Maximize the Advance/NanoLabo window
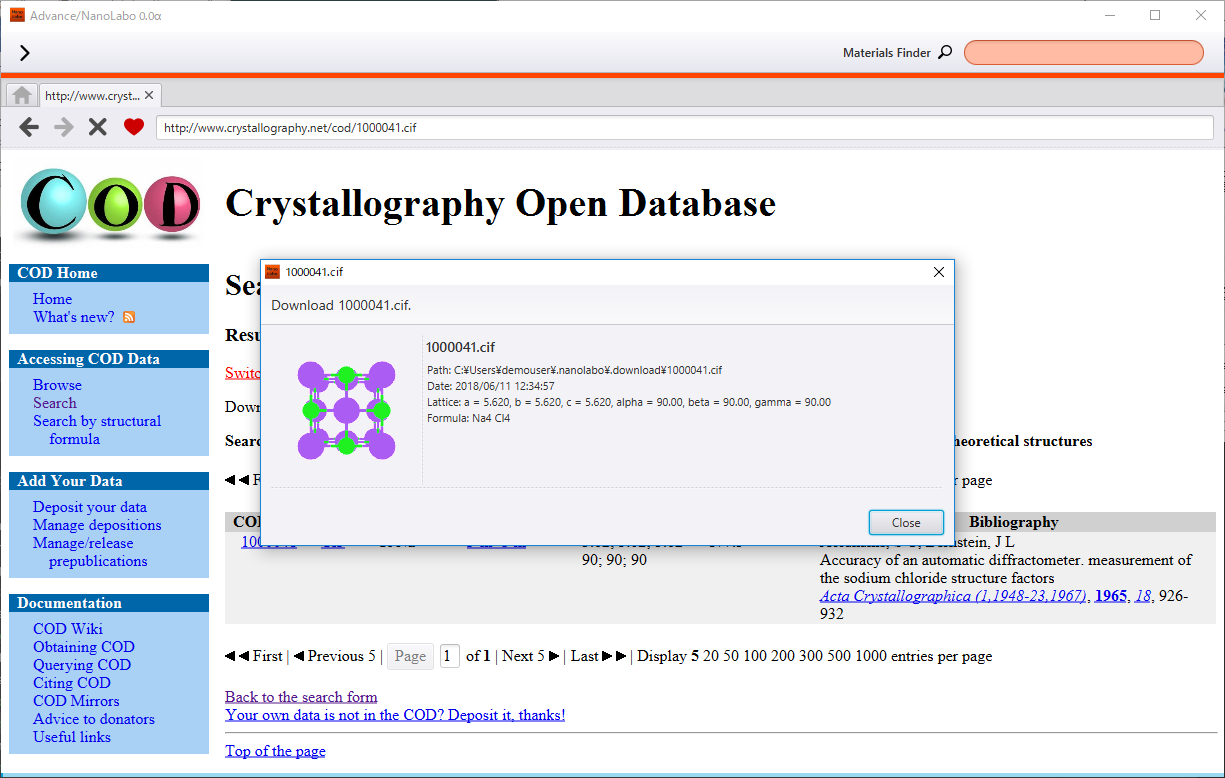 click(x=1155, y=15)
